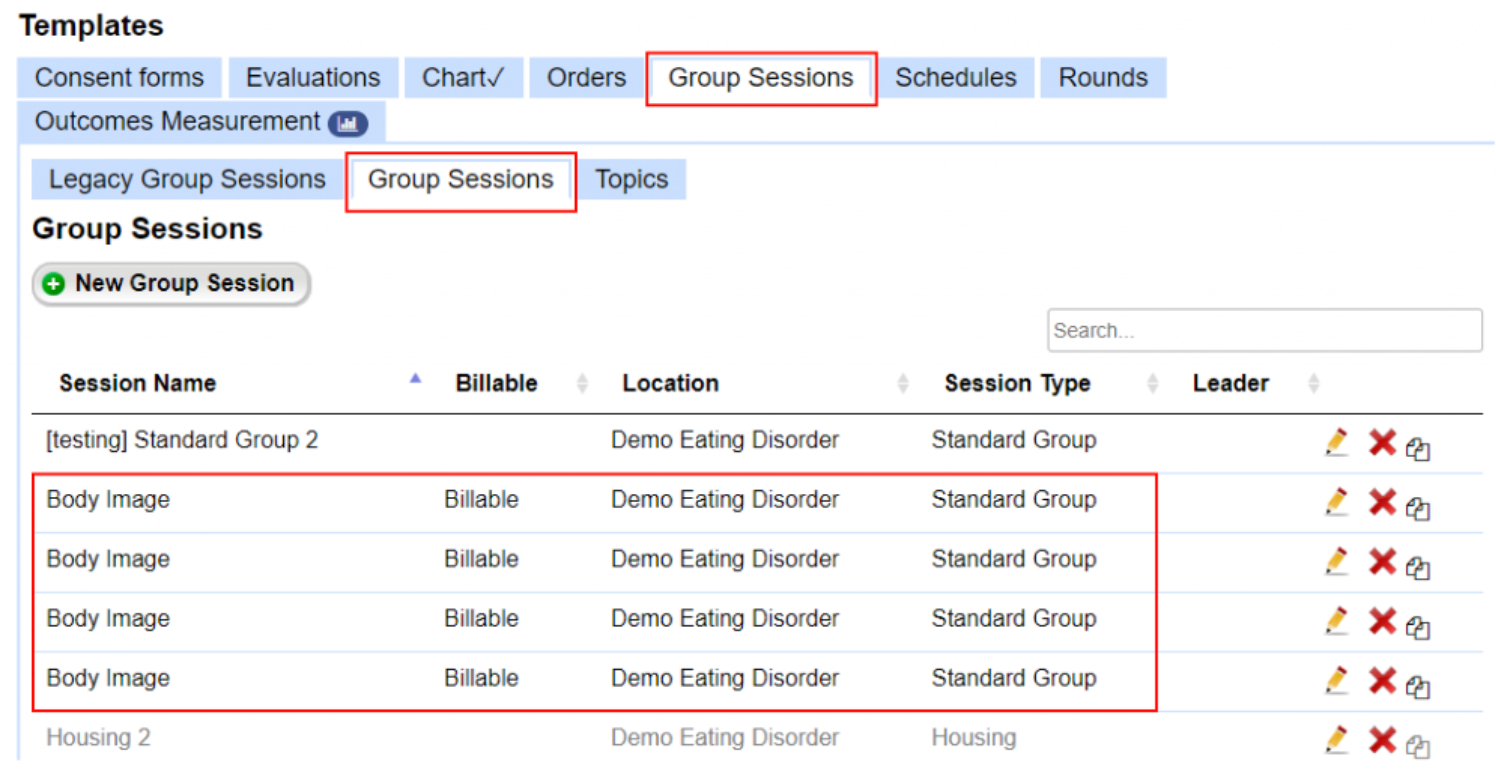Delete the Housing 2 session
Screen dimensions: 1496x776
tap(1382, 739)
